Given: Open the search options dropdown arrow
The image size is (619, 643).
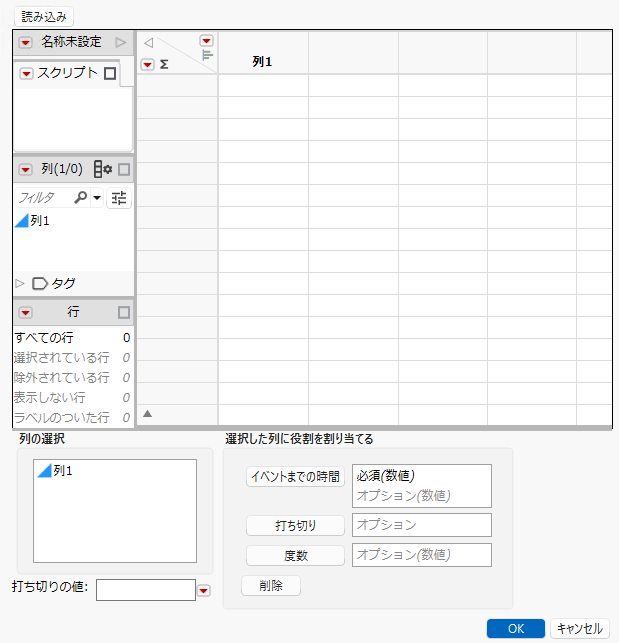Looking at the screenshot, I should click(x=97, y=198).
